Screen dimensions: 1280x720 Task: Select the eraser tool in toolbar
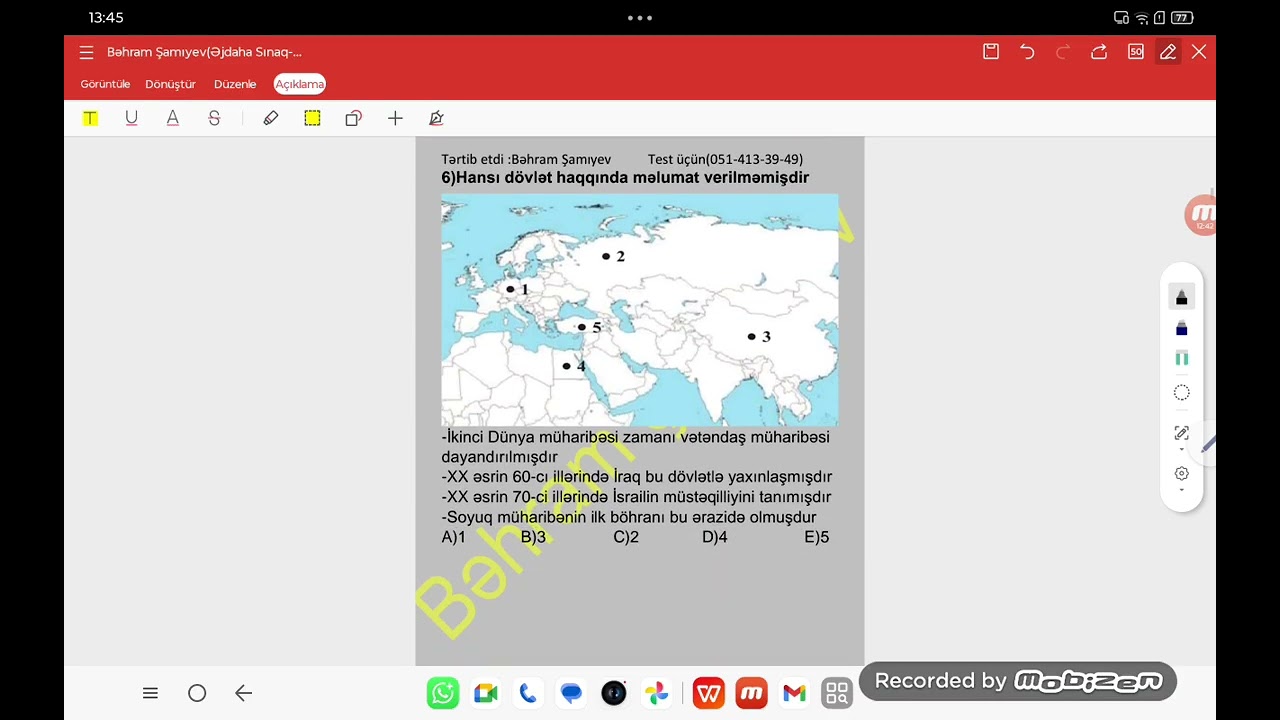271,118
